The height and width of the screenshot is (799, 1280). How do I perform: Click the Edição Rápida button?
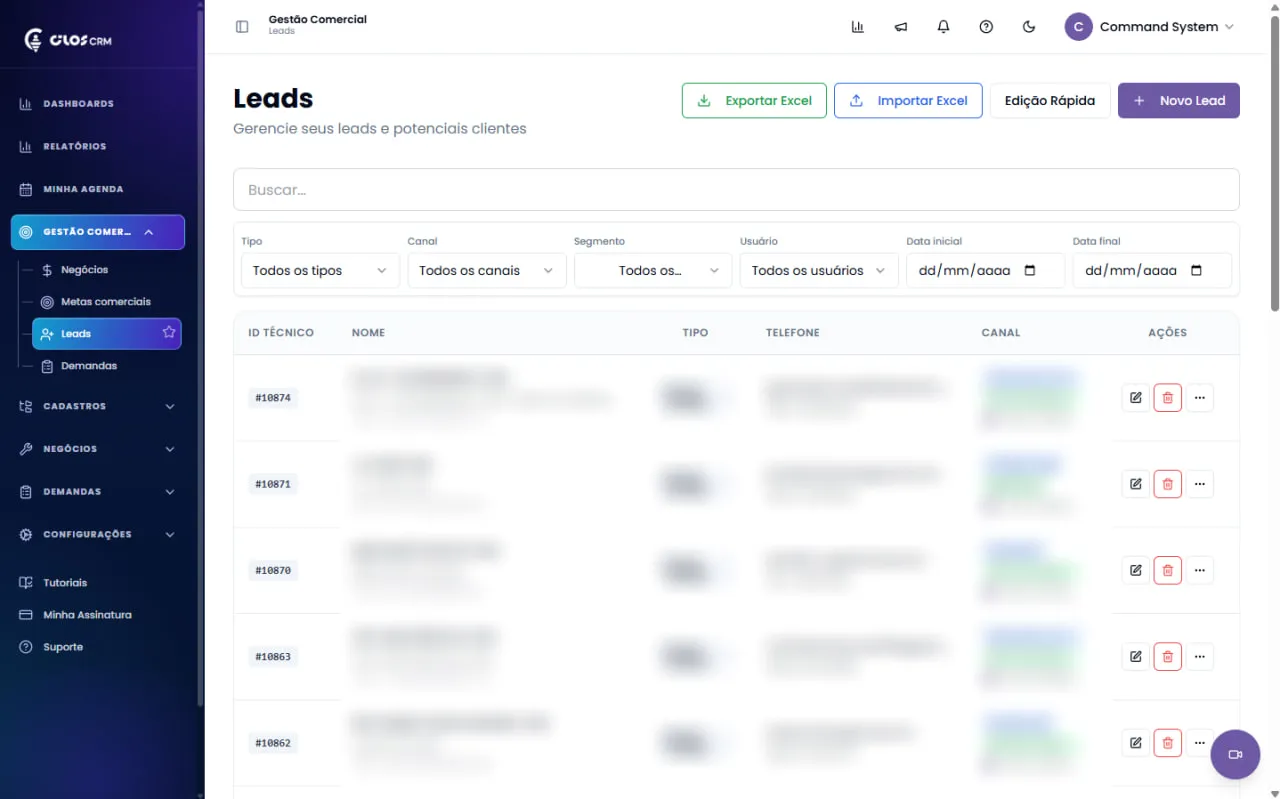pyautogui.click(x=1050, y=100)
